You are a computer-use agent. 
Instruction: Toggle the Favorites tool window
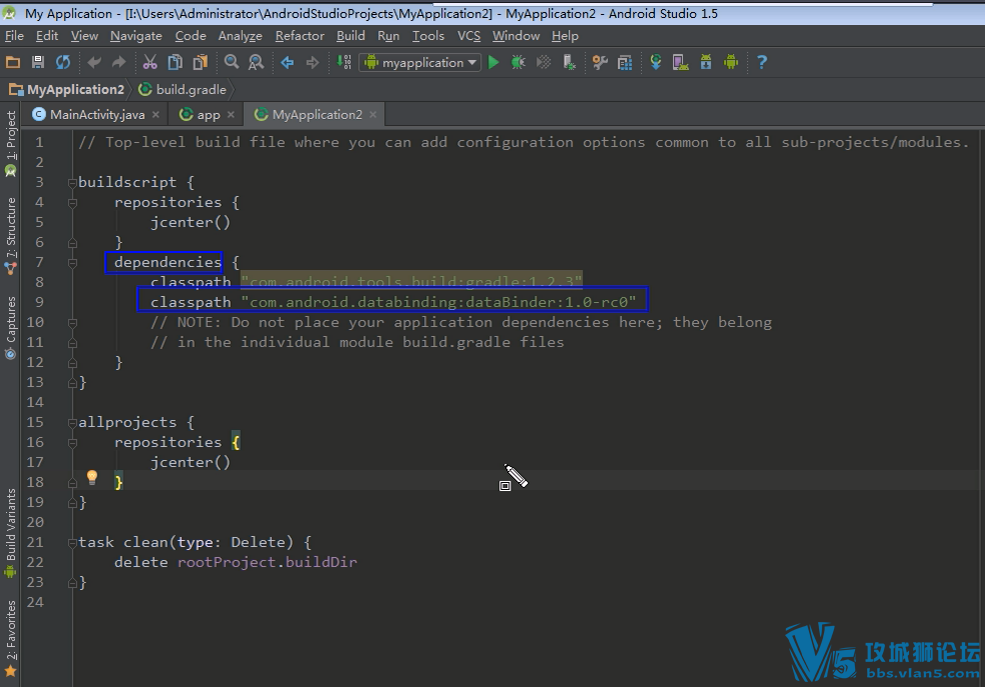click(x=10, y=639)
